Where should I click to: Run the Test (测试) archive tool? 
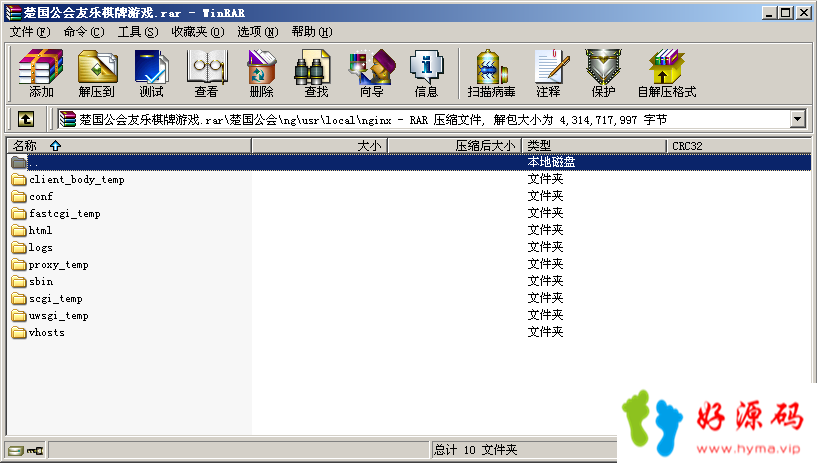151,73
